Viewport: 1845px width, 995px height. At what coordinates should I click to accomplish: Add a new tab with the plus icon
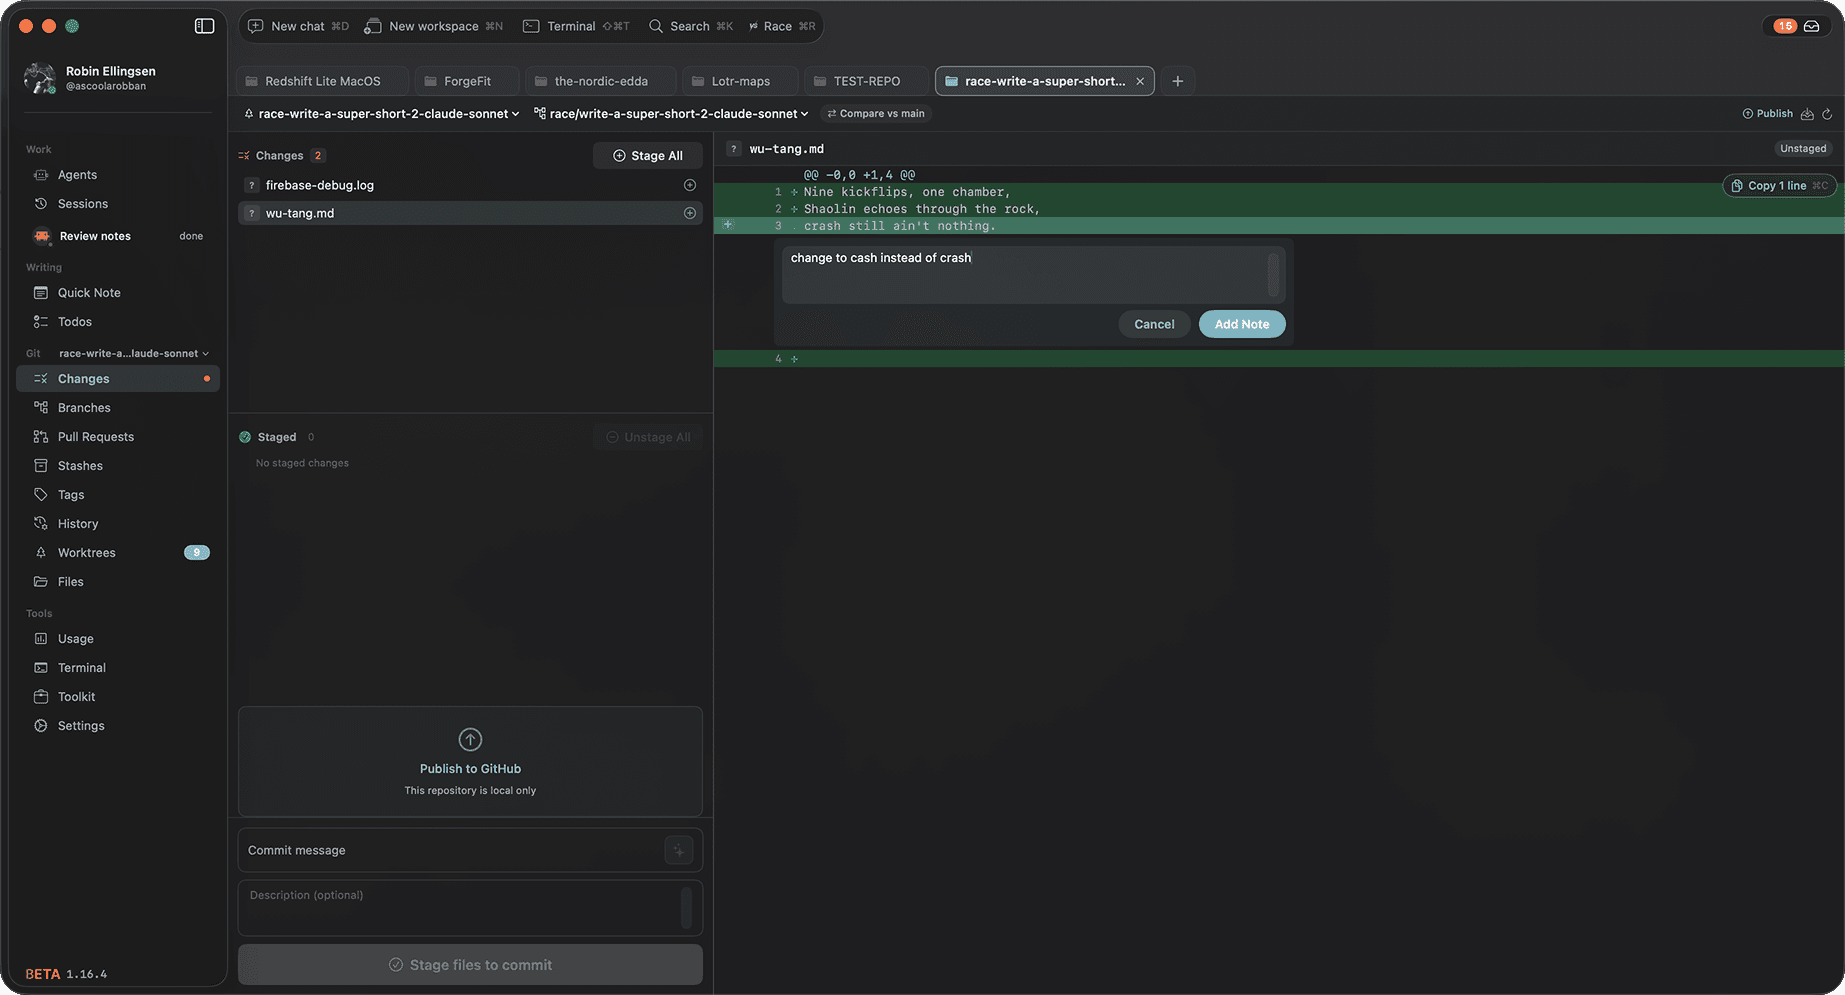pyautogui.click(x=1178, y=81)
